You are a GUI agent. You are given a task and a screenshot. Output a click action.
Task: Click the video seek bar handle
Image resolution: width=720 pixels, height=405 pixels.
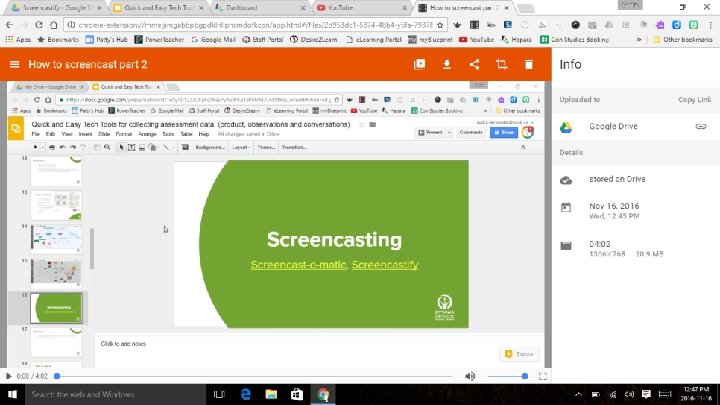point(57,376)
